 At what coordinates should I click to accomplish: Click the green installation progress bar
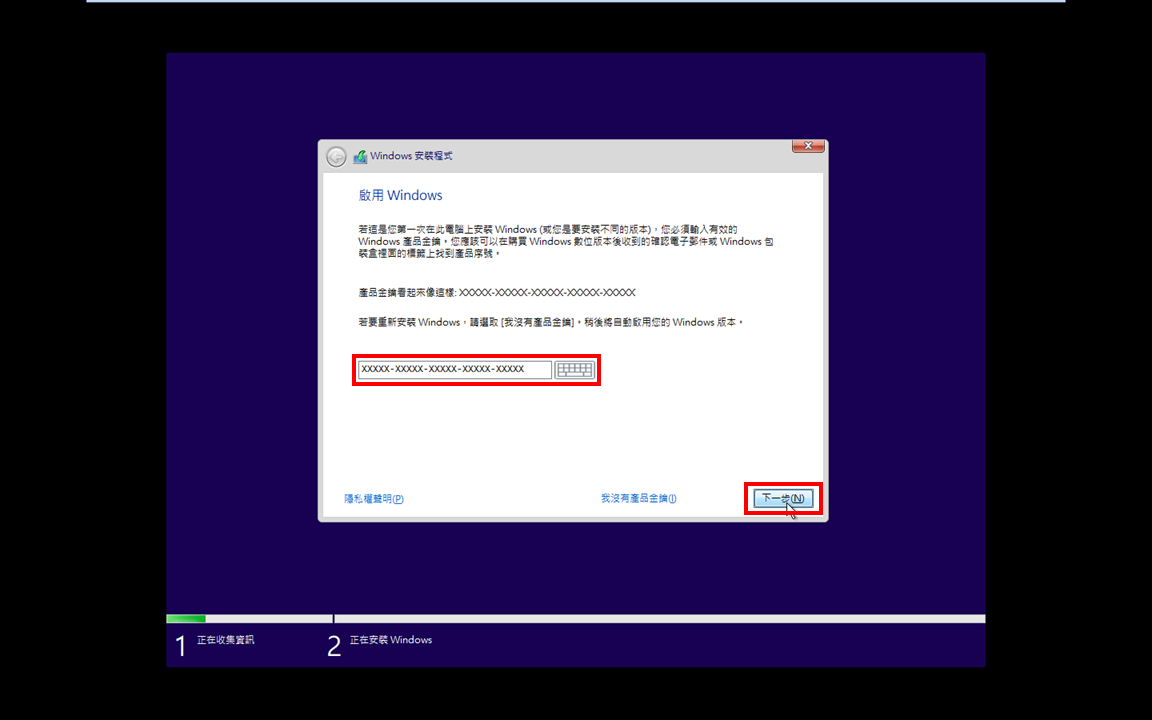click(186, 619)
